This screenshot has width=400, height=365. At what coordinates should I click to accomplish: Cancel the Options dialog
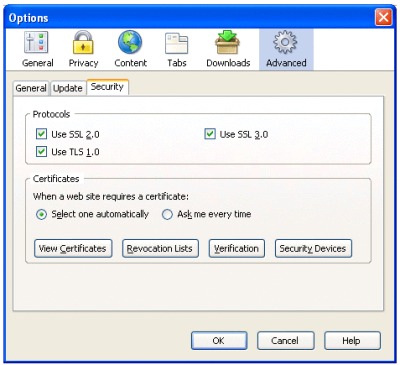285,340
